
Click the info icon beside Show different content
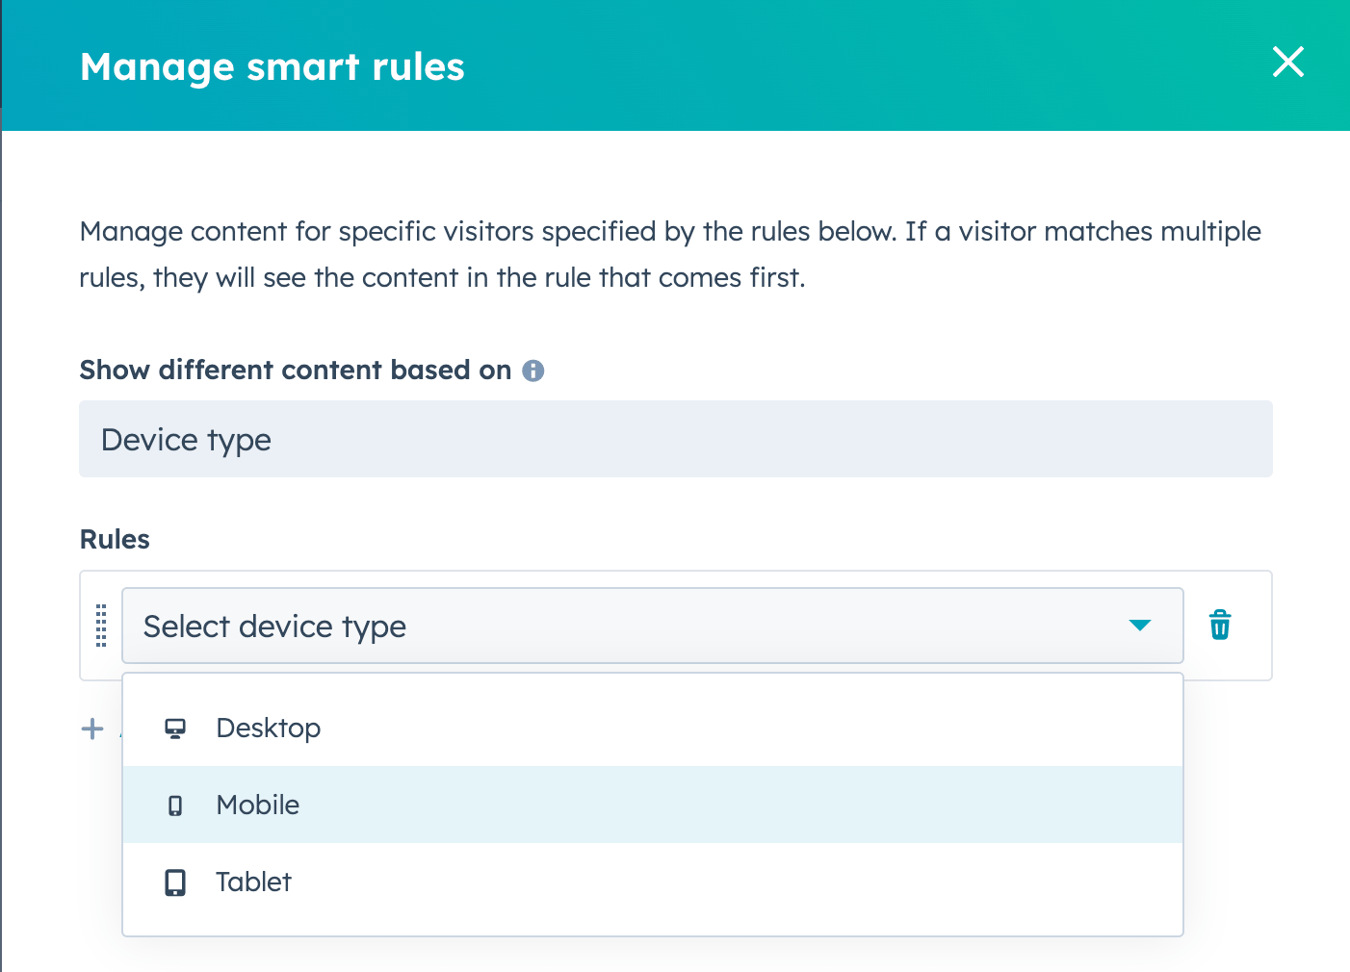pos(534,371)
